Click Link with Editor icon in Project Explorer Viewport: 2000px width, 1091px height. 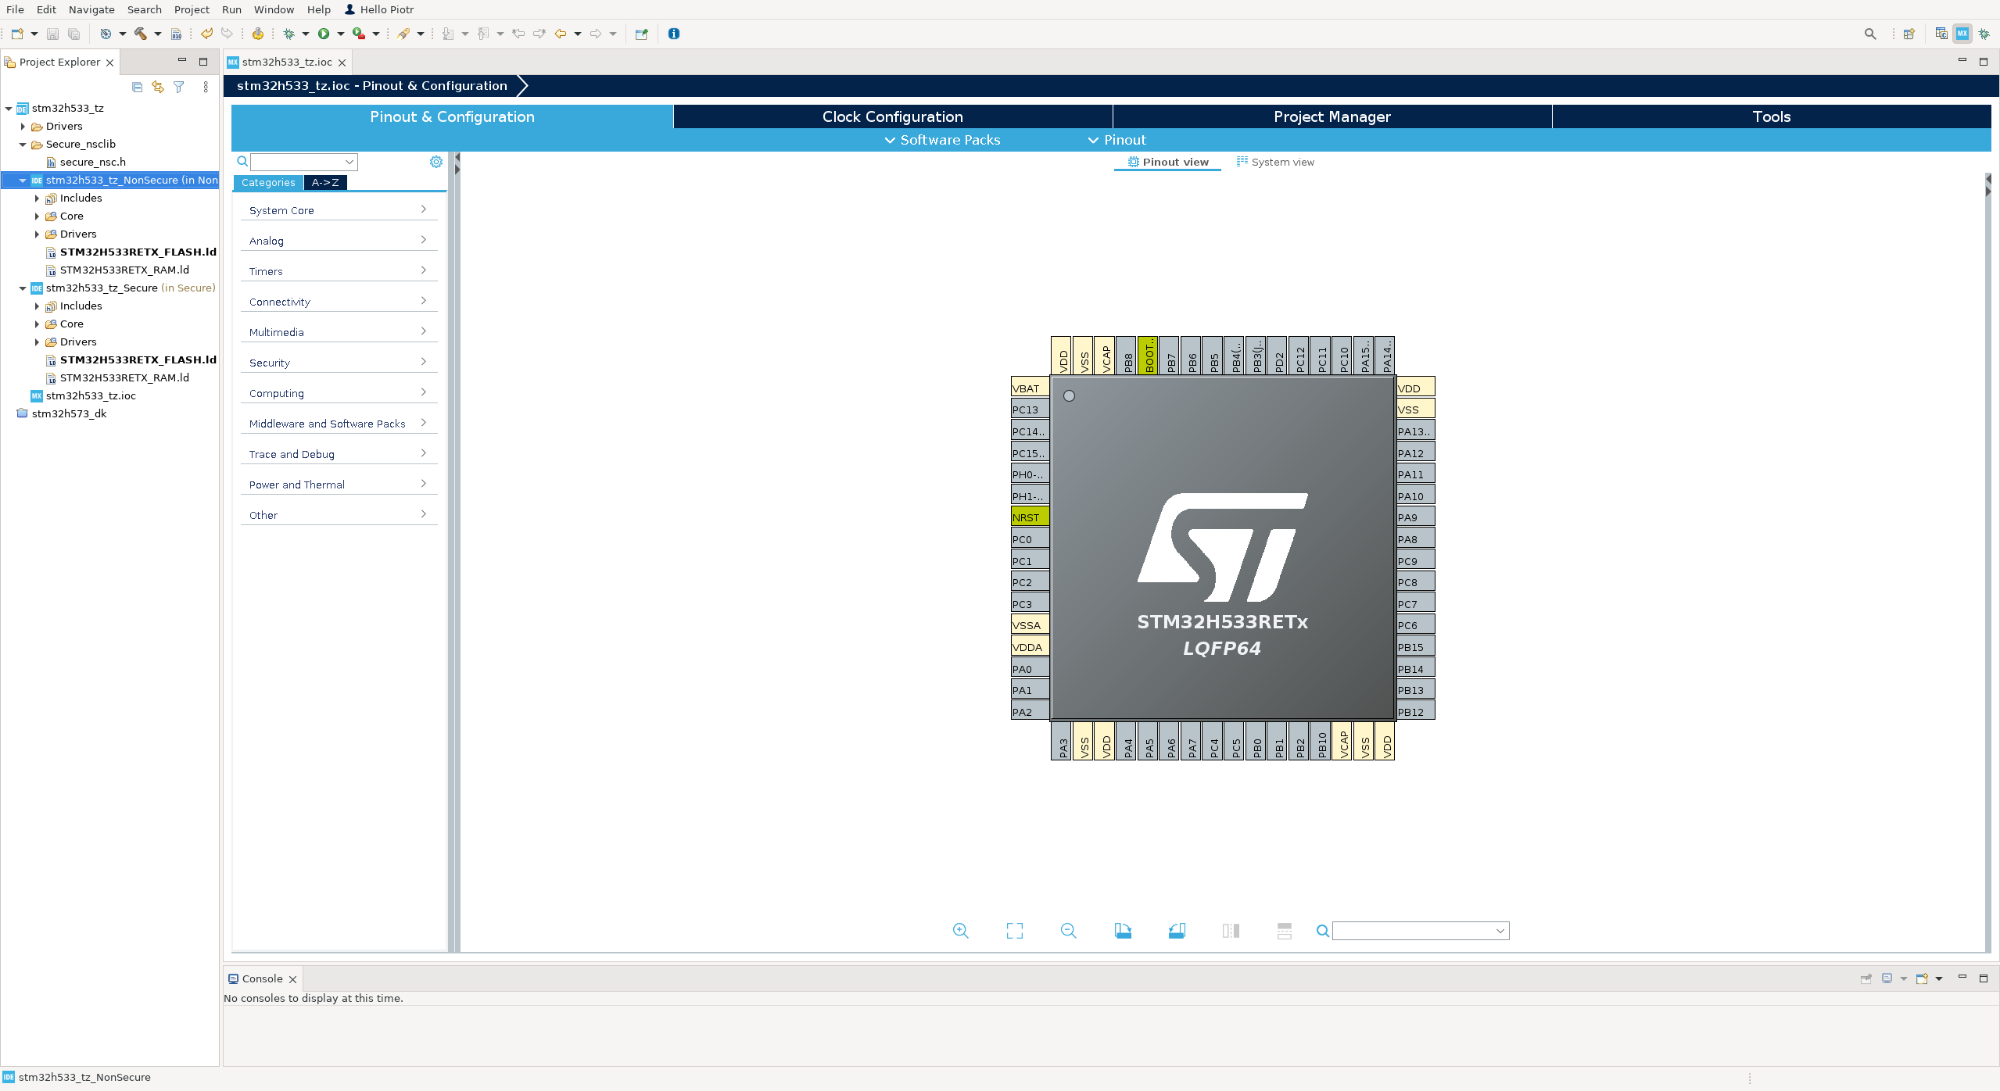[x=158, y=87]
